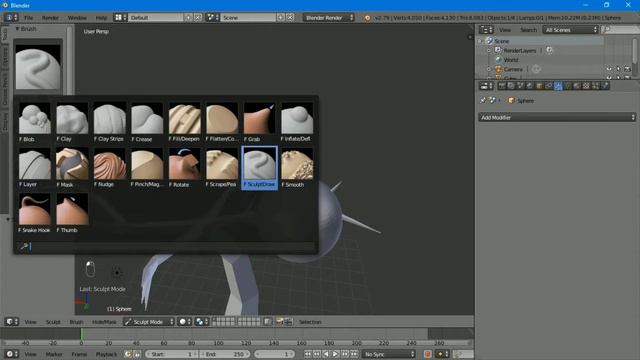Choose the Crease brush
The image size is (640, 360).
click(x=147, y=122)
